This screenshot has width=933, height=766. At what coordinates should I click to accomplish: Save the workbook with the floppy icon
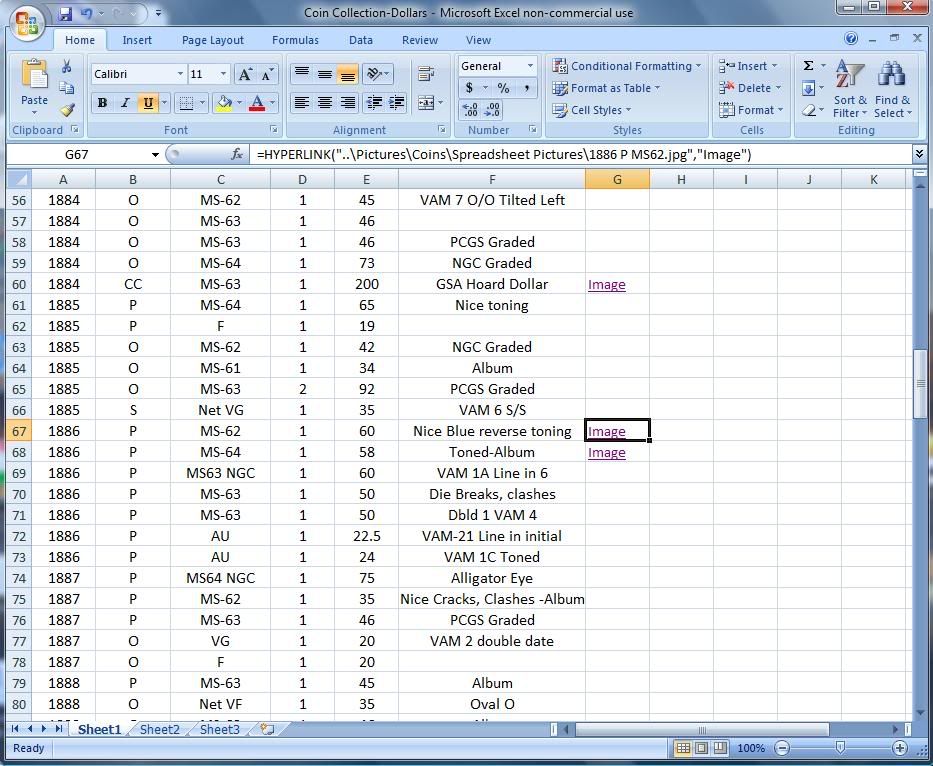(65, 12)
